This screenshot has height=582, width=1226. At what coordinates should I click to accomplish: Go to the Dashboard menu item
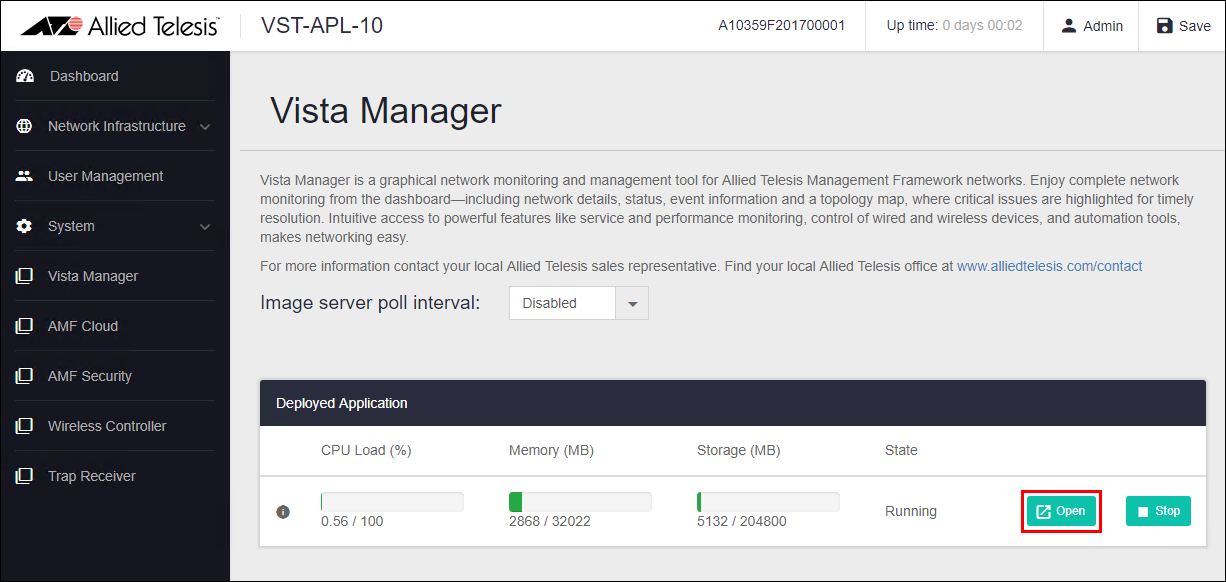(84, 76)
